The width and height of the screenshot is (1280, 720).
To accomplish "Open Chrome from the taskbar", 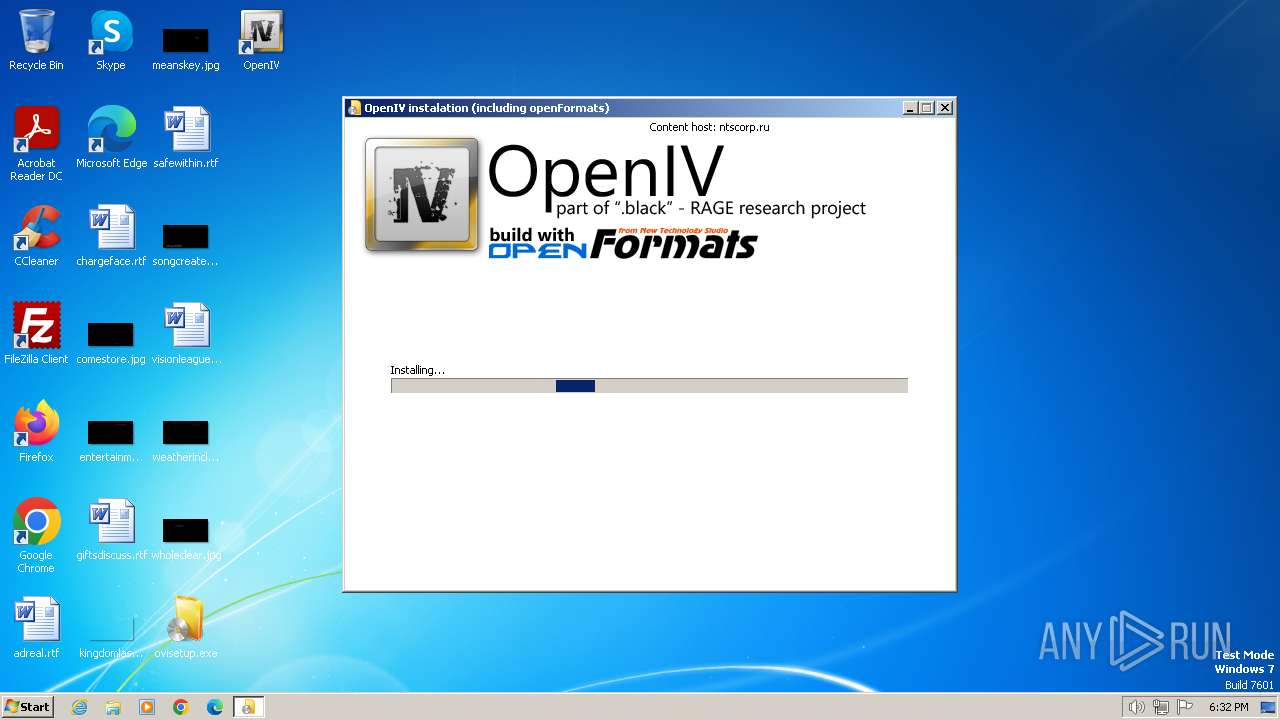I will [181, 707].
